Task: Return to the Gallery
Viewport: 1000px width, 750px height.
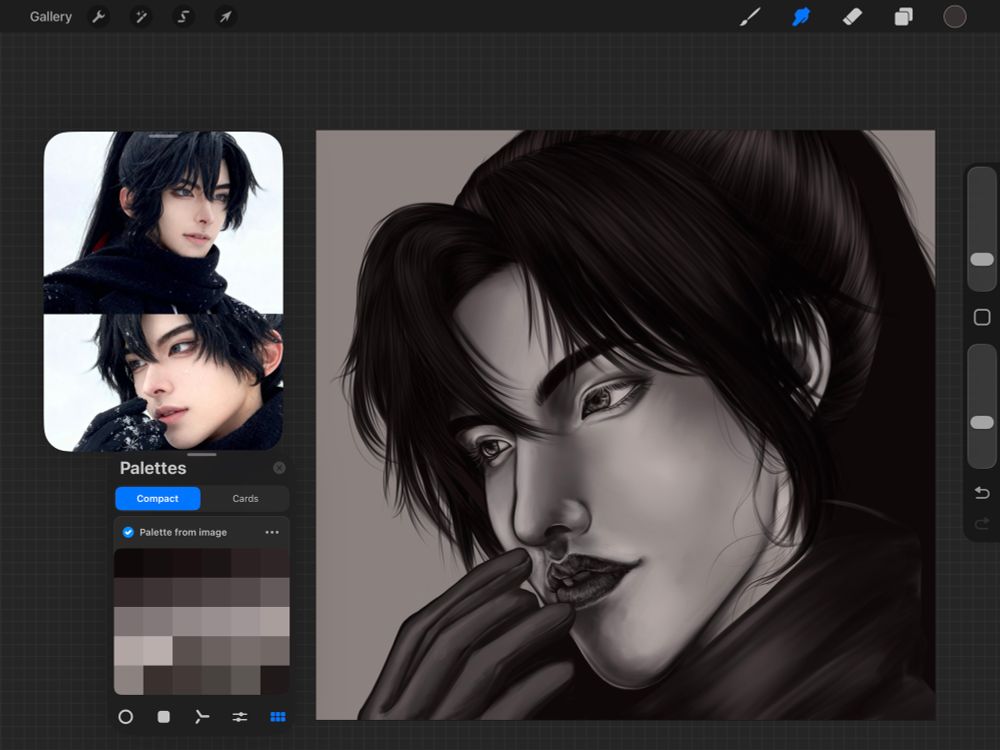Action: 51,17
